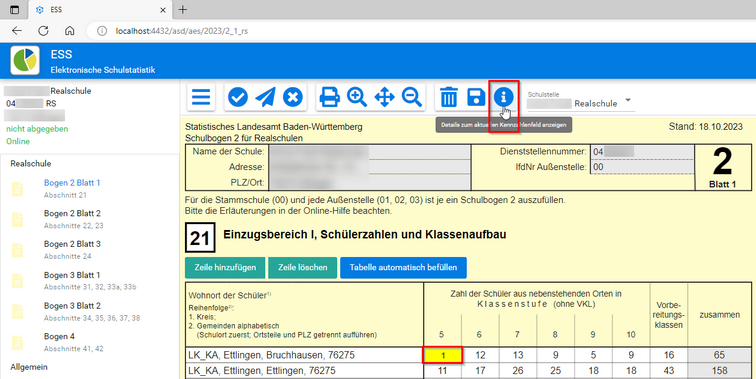756x379 pixels.
Task: Click the zoom out magnifier icon
Action: click(412, 97)
